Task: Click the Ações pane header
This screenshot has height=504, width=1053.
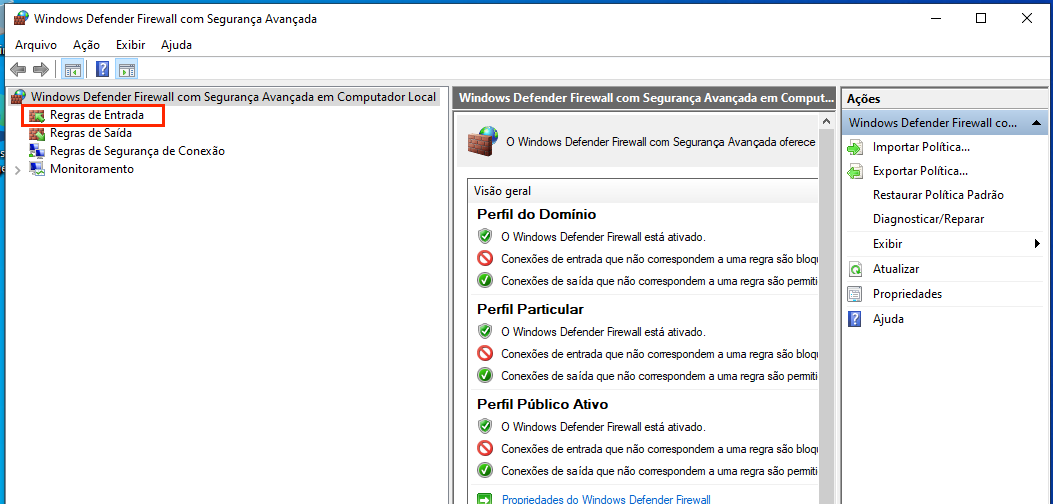Action: pos(946,99)
